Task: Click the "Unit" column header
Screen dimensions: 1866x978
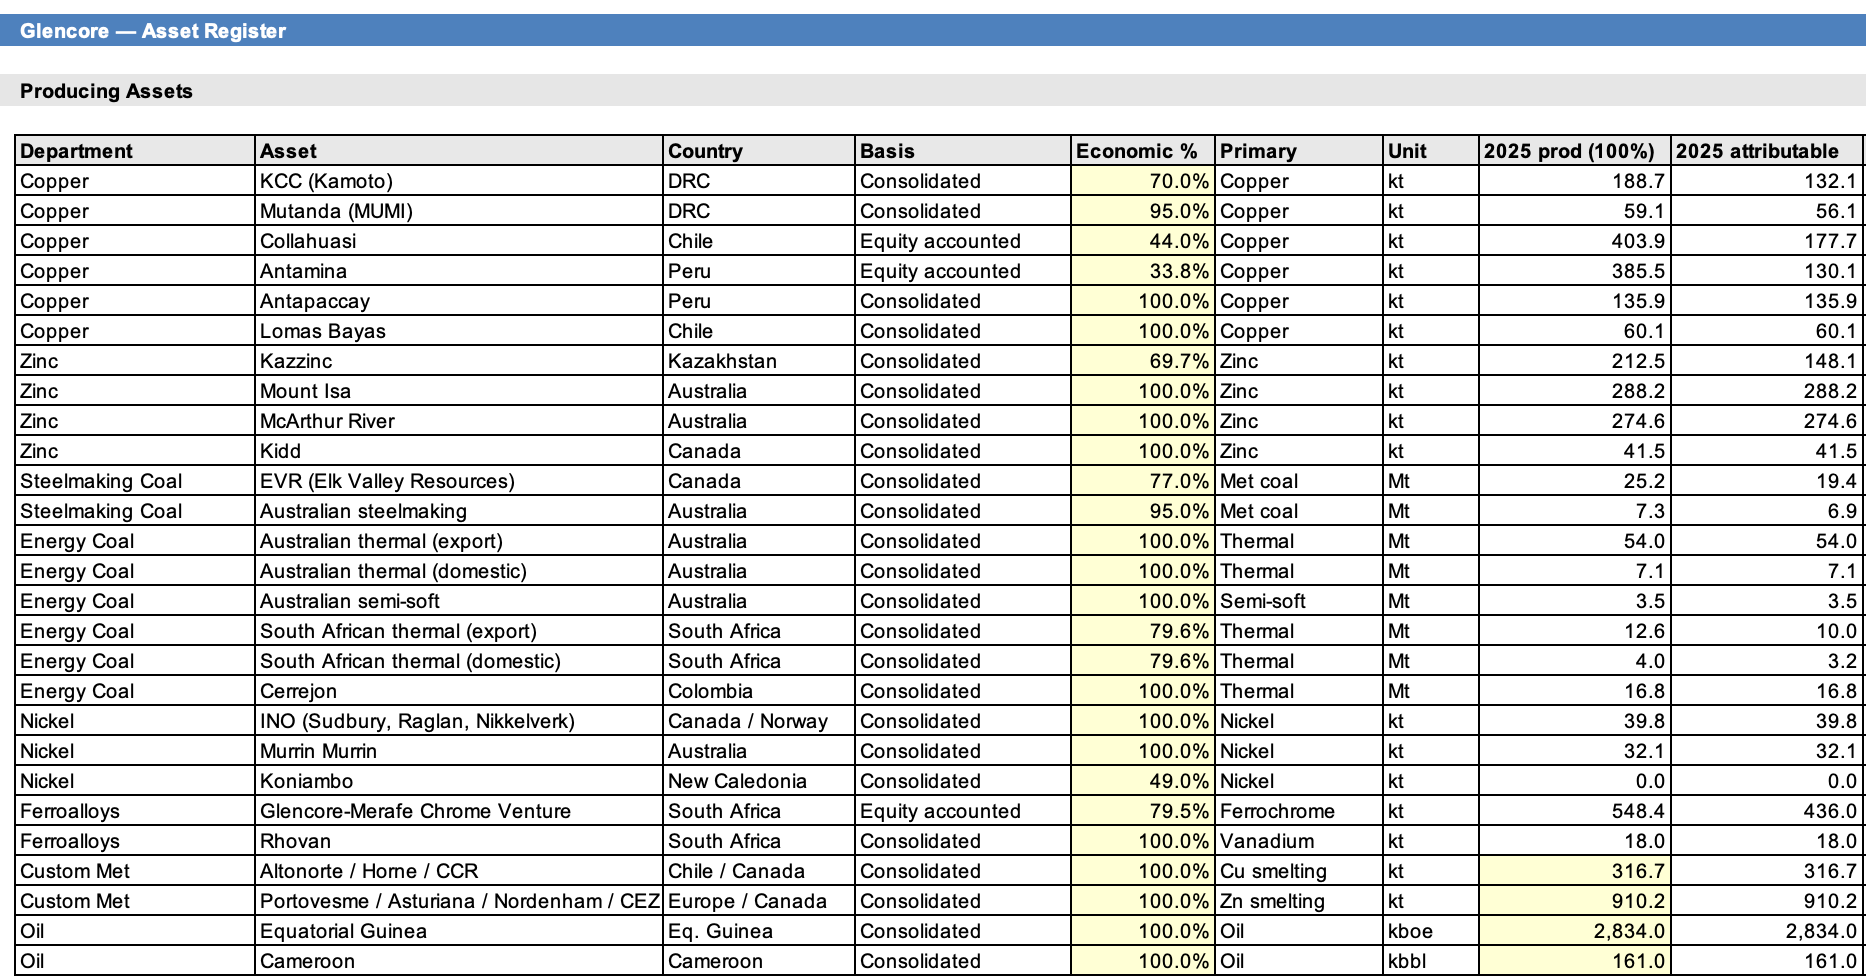Action: 1431,151
